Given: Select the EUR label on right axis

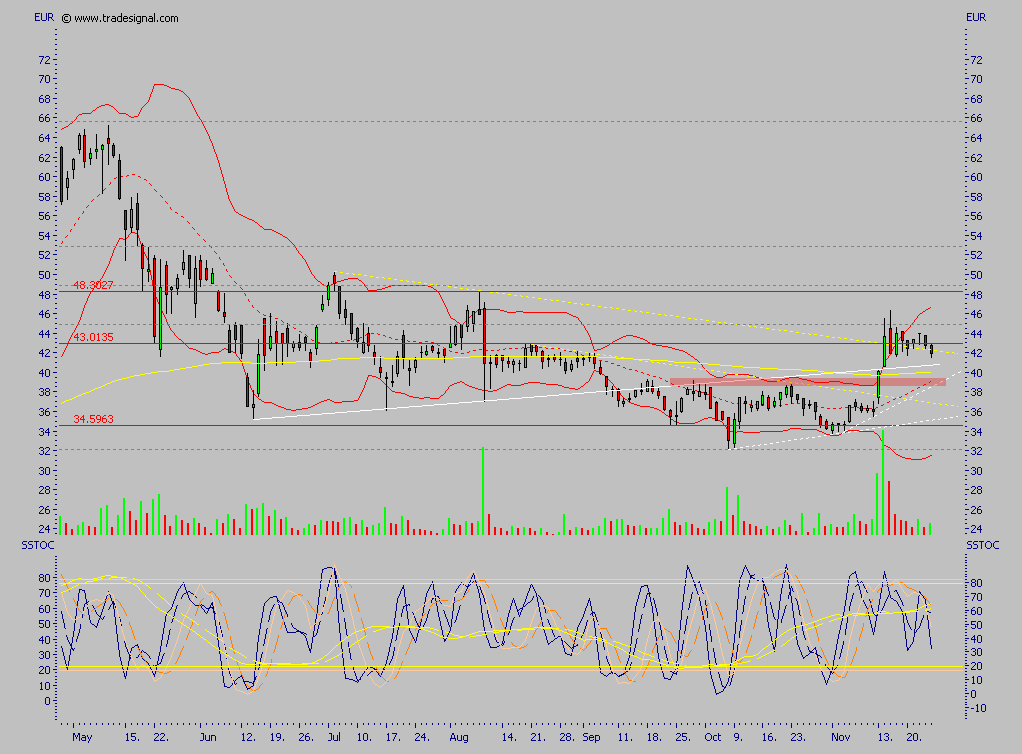Looking at the screenshot, I should (978, 17).
